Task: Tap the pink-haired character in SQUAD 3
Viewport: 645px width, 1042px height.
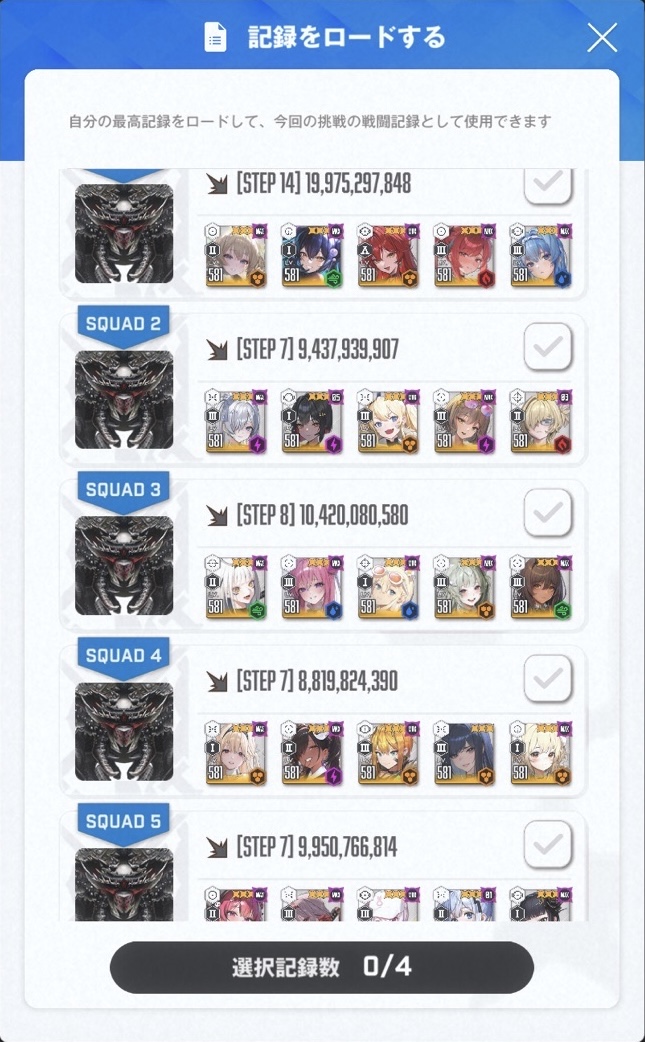Action: [x=312, y=588]
